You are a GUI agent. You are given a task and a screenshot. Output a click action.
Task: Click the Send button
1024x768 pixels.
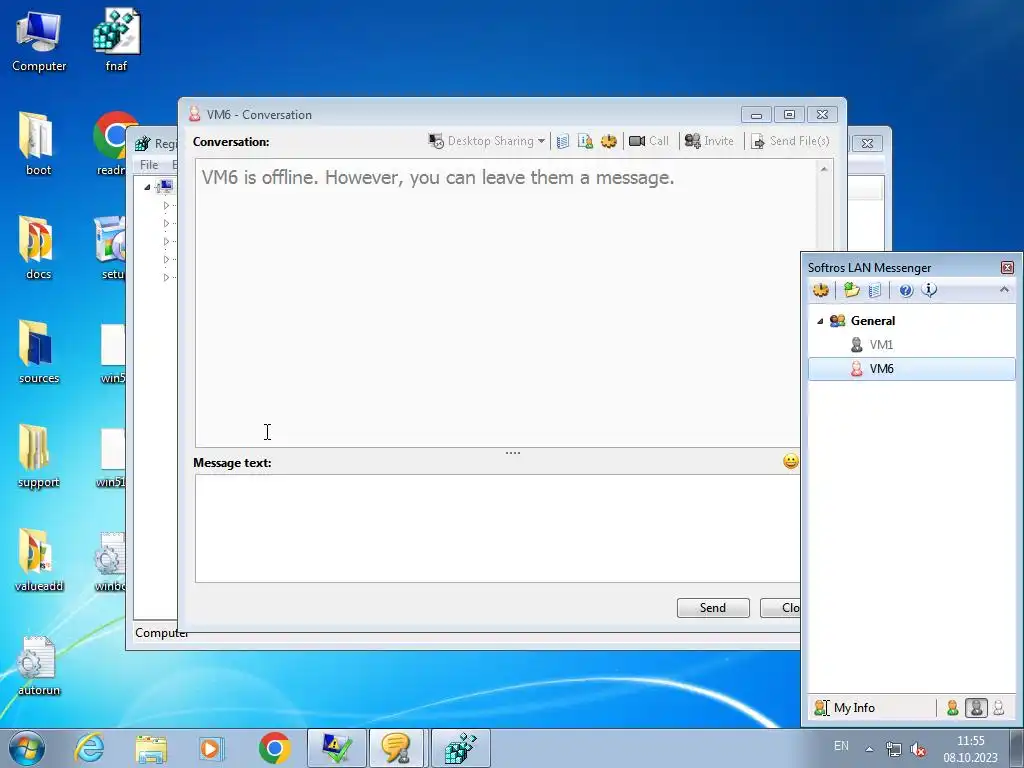coord(712,607)
